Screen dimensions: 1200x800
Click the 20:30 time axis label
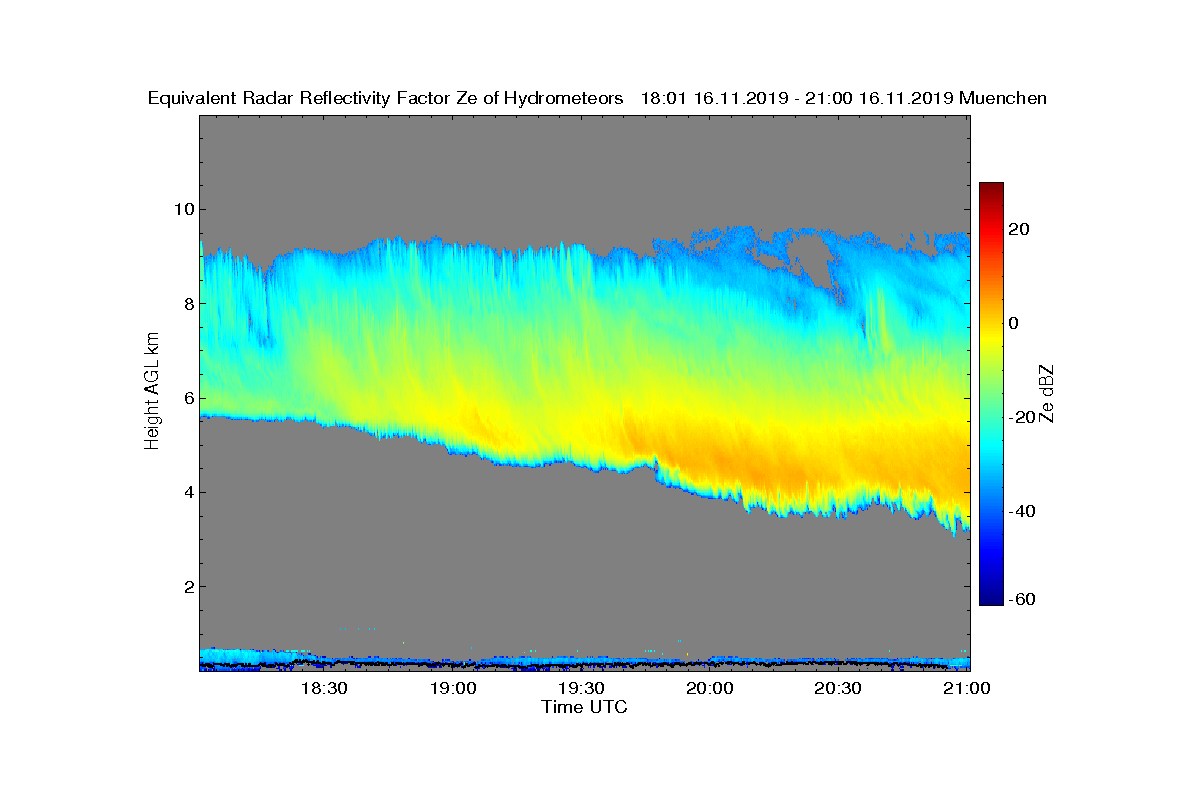click(x=839, y=688)
